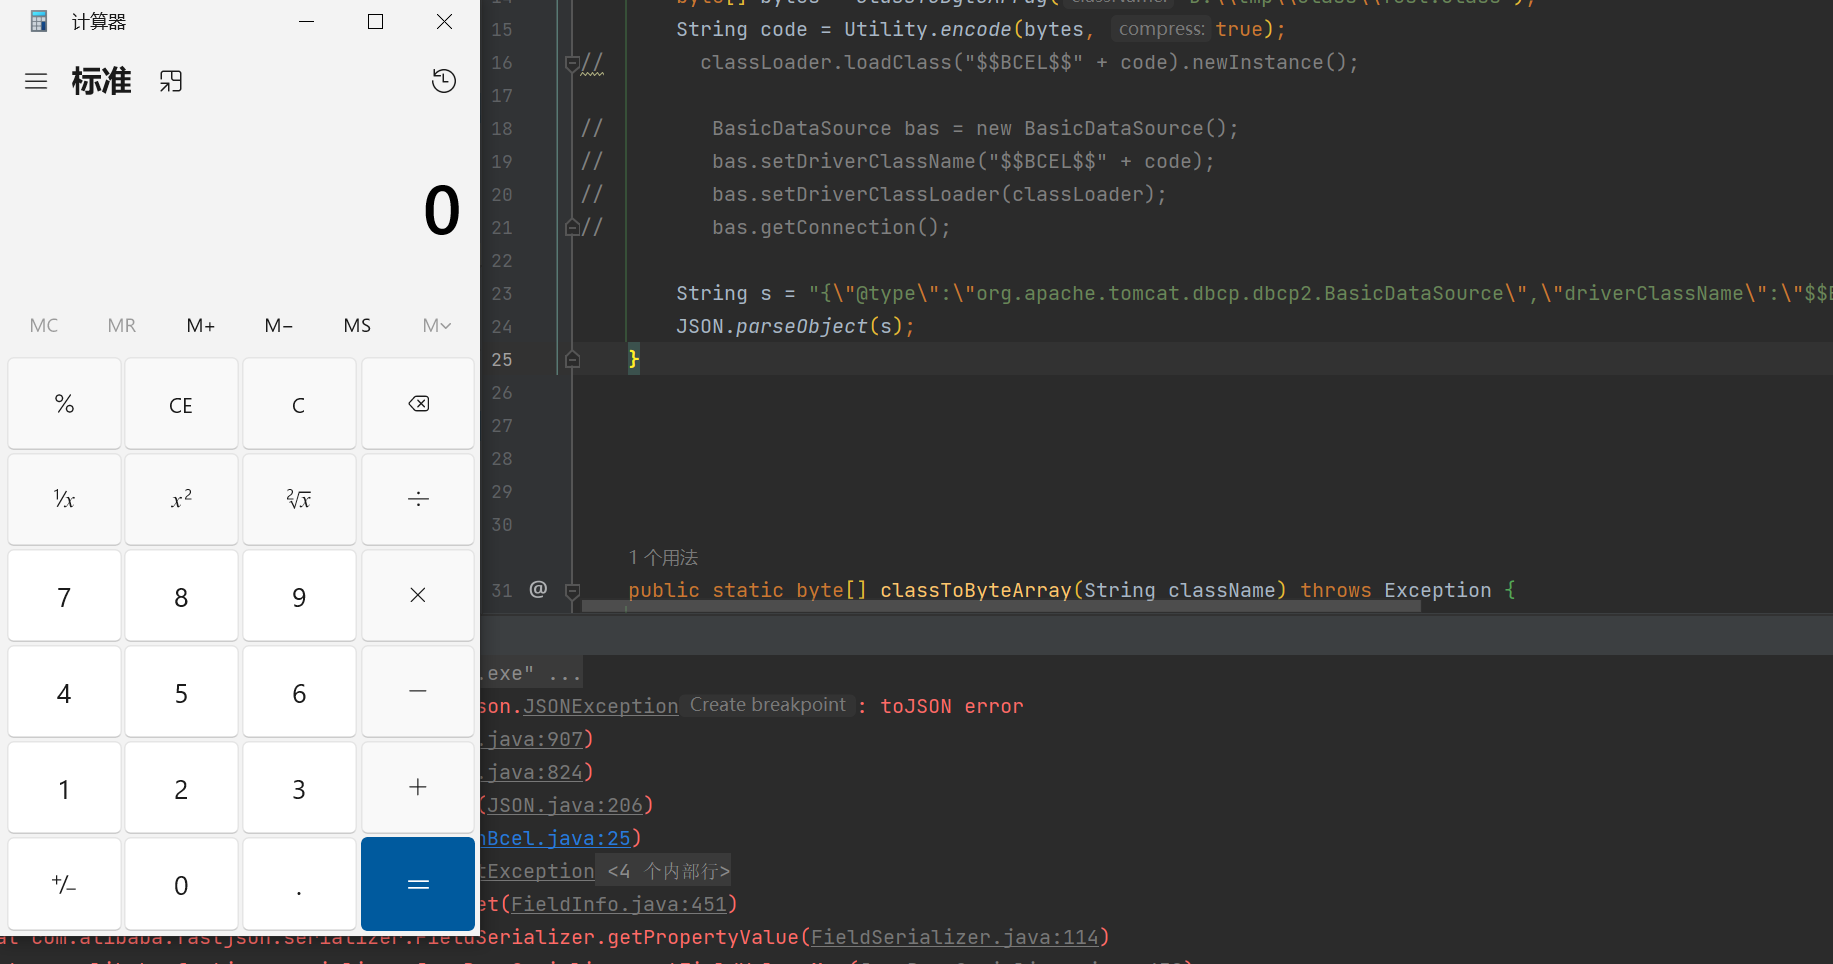
Task: Clear entry with the CE key
Action: tap(181, 404)
